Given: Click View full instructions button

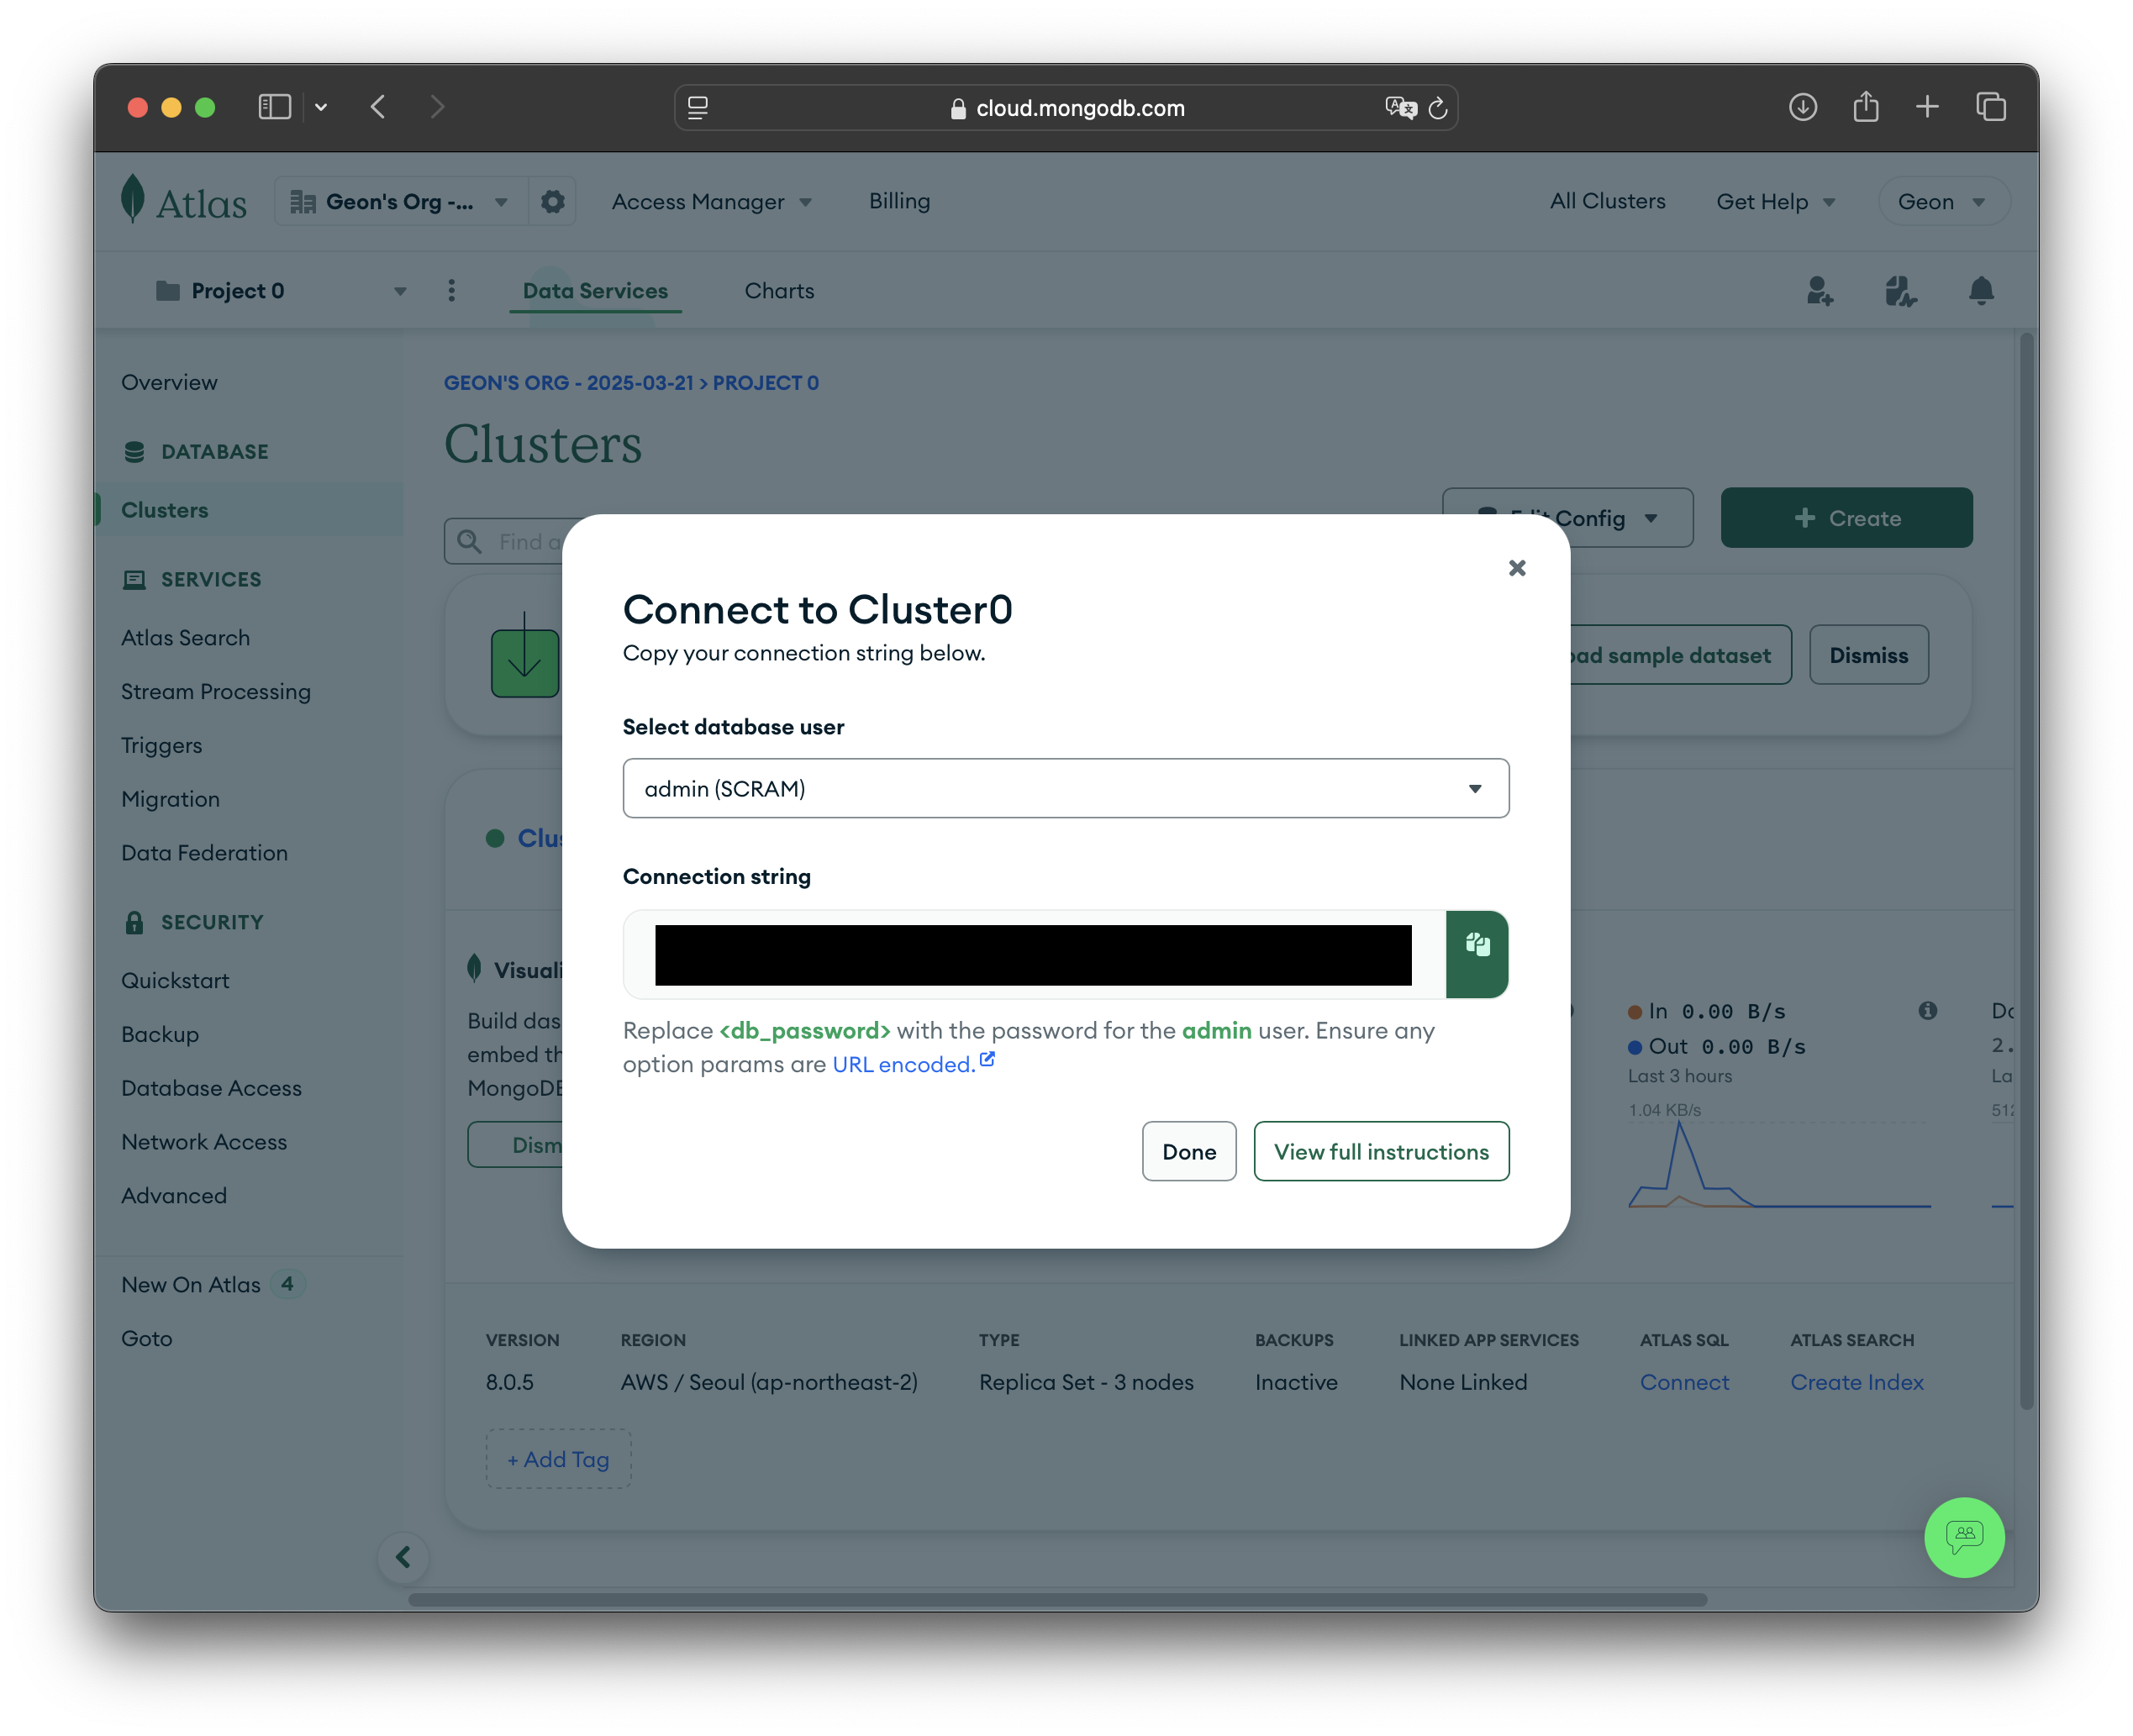Looking at the screenshot, I should coord(1380,1151).
